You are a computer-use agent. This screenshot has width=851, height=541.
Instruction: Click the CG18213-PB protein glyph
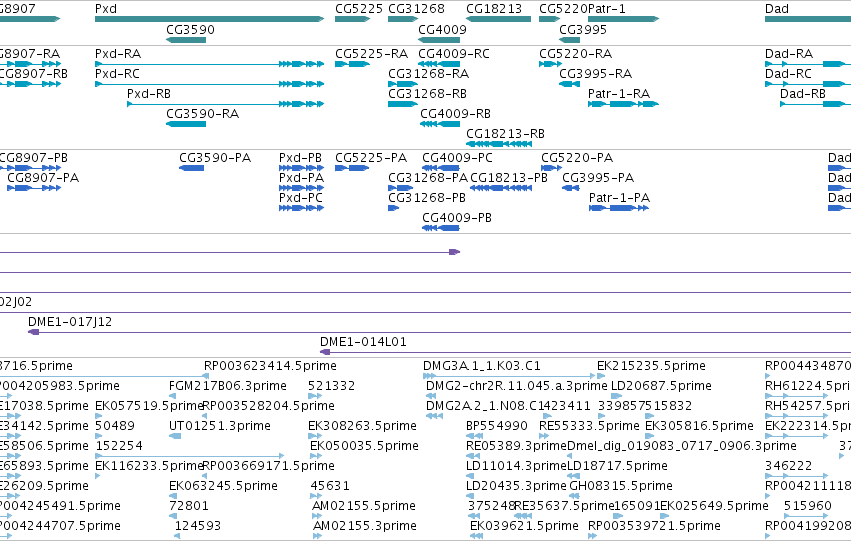(501, 188)
